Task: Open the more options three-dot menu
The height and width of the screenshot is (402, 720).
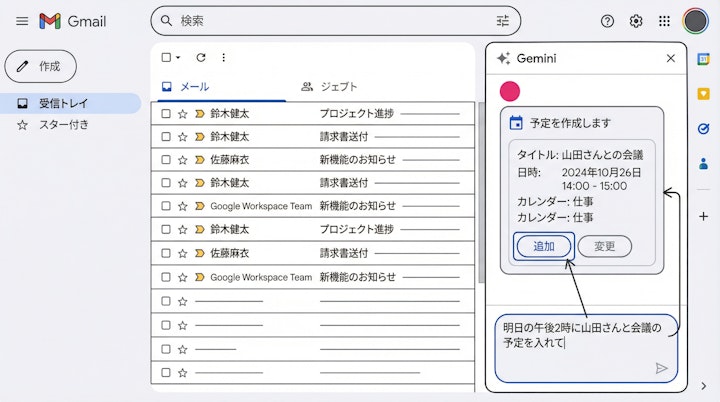Action: click(x=224, y=57)
